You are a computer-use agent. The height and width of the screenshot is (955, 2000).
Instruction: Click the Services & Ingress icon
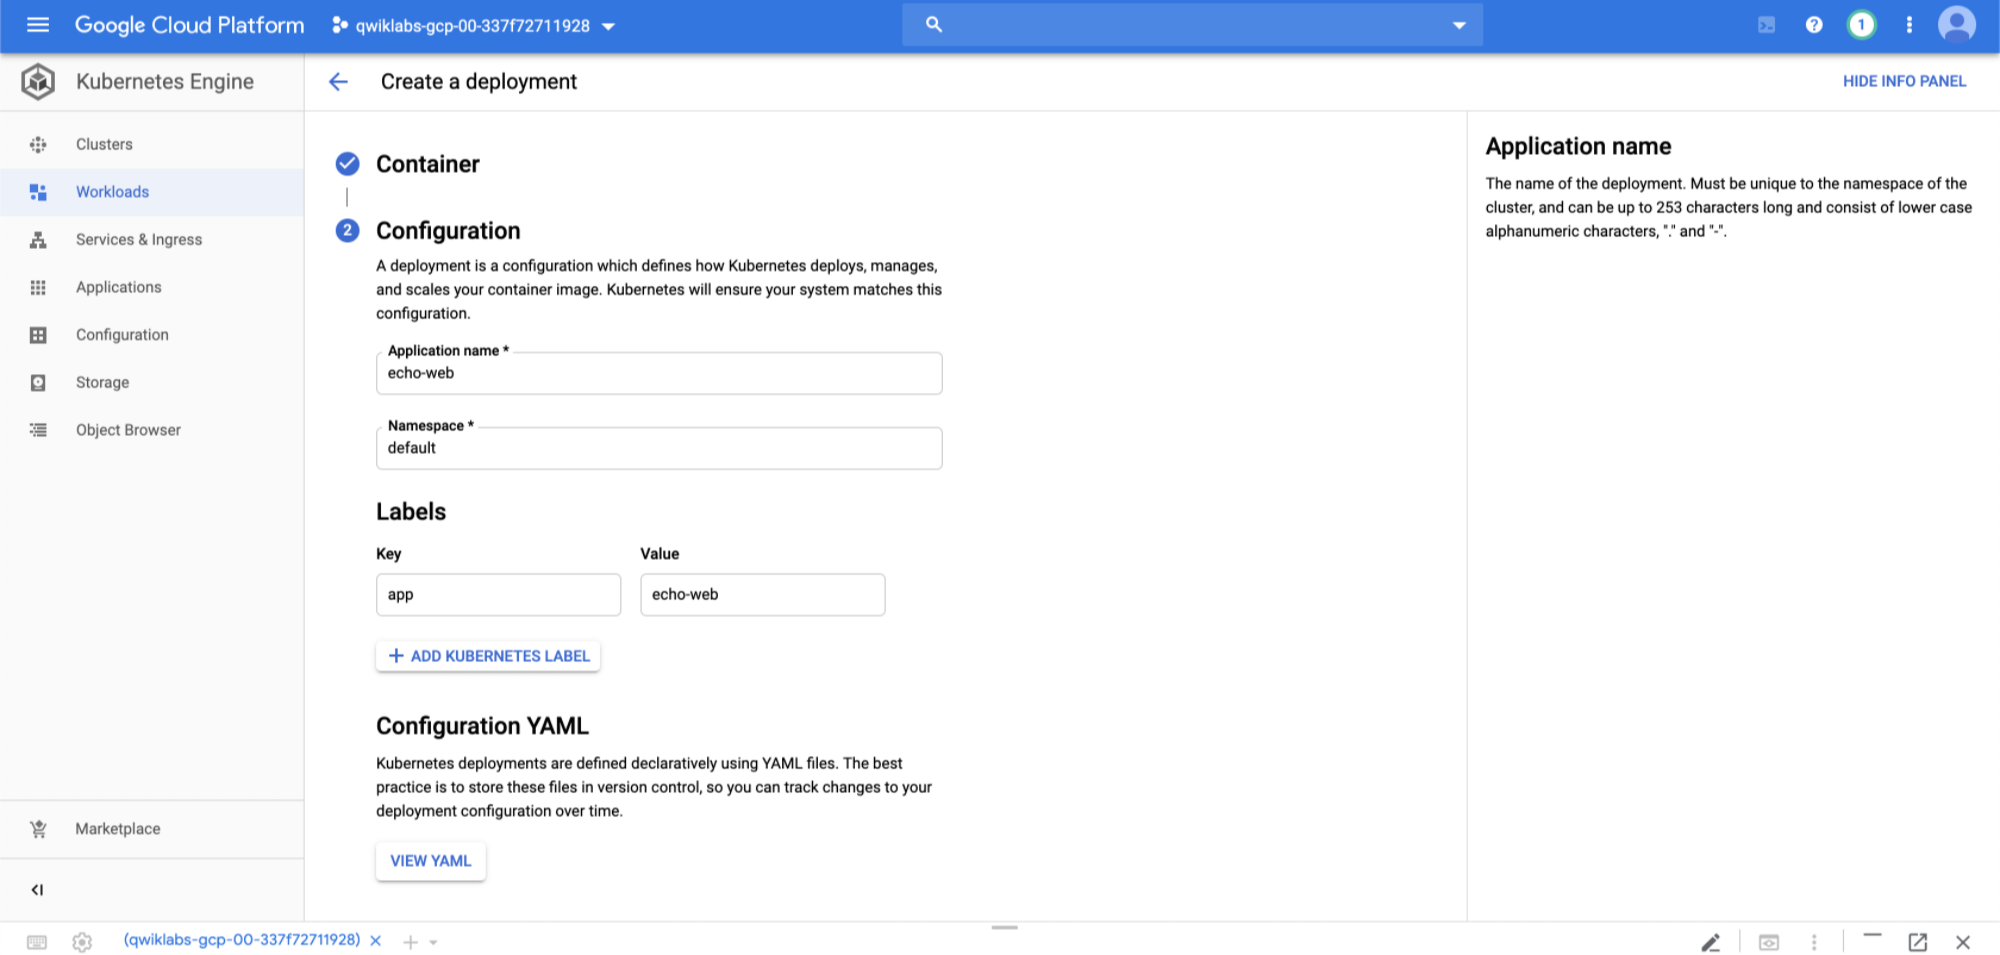tap(38, 240)
